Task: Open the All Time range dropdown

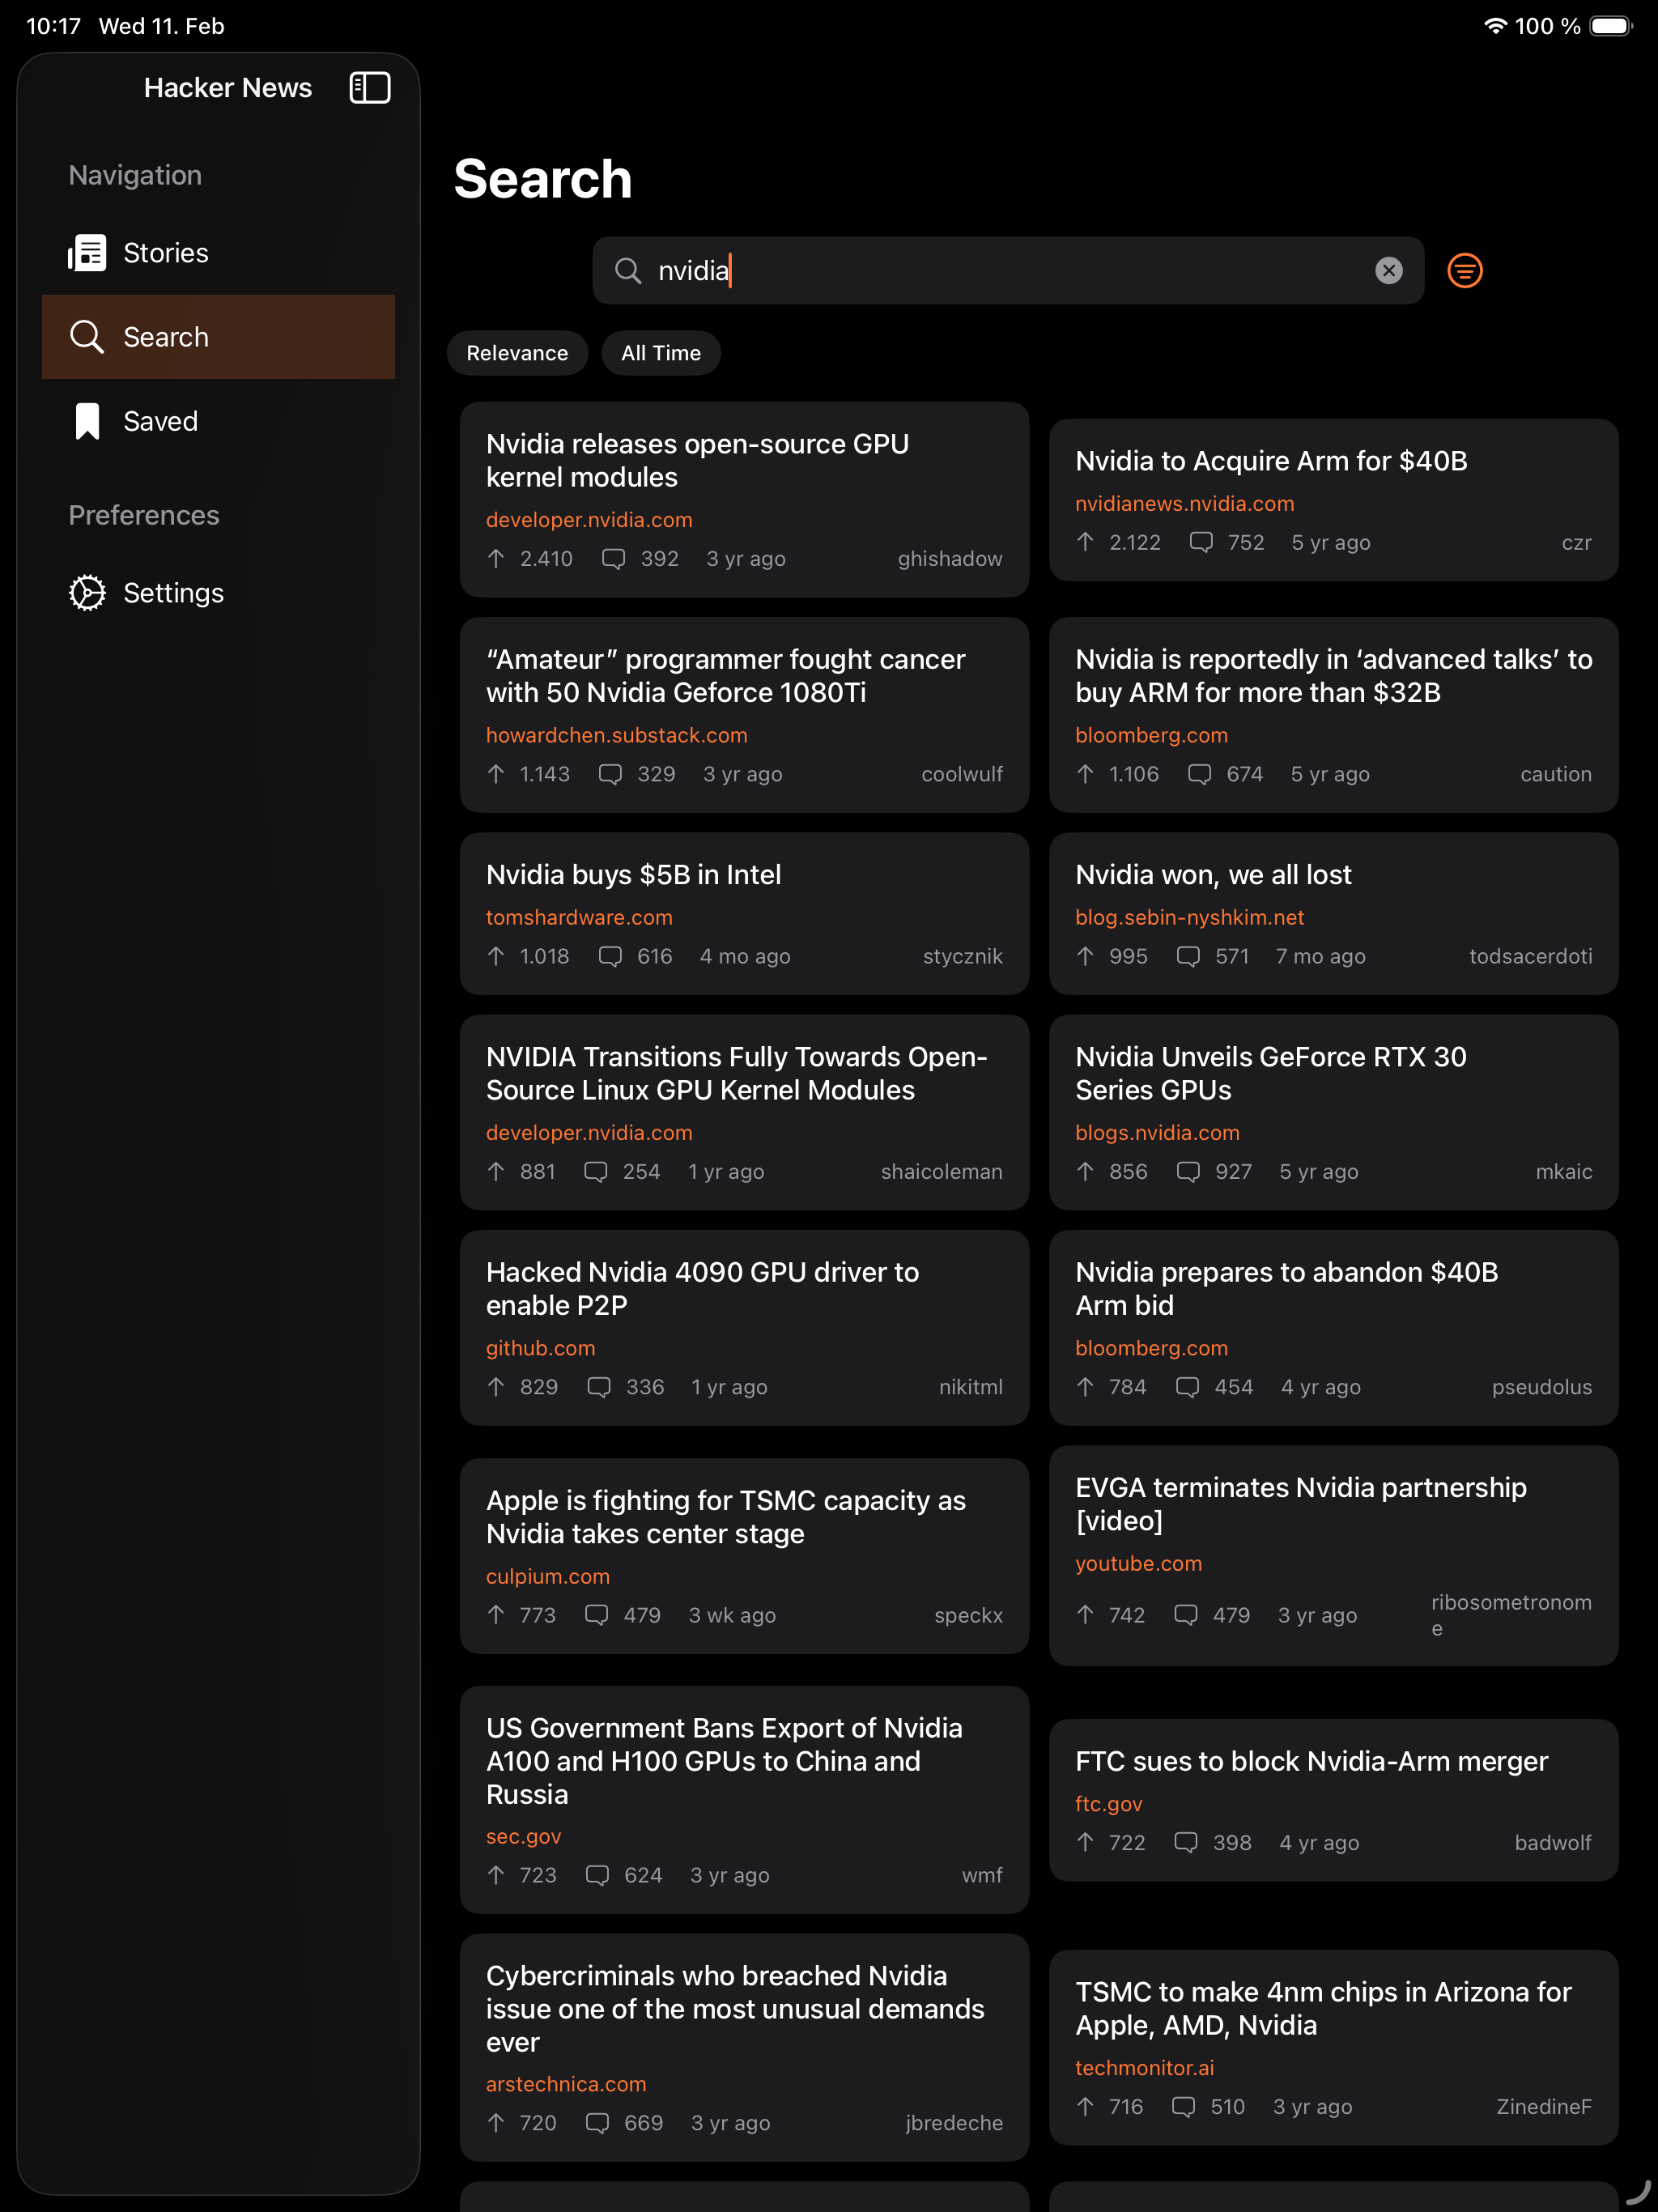Action: coord(661,353)
